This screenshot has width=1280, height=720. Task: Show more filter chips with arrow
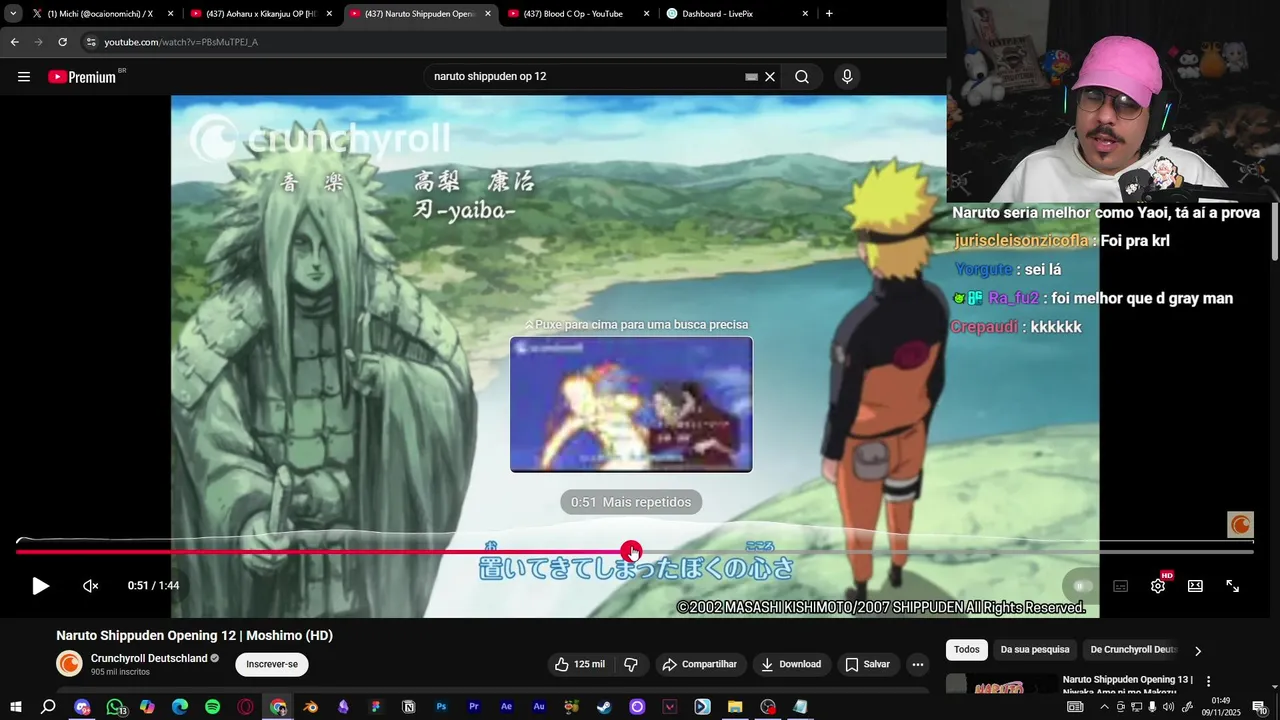pos(1198,651)
